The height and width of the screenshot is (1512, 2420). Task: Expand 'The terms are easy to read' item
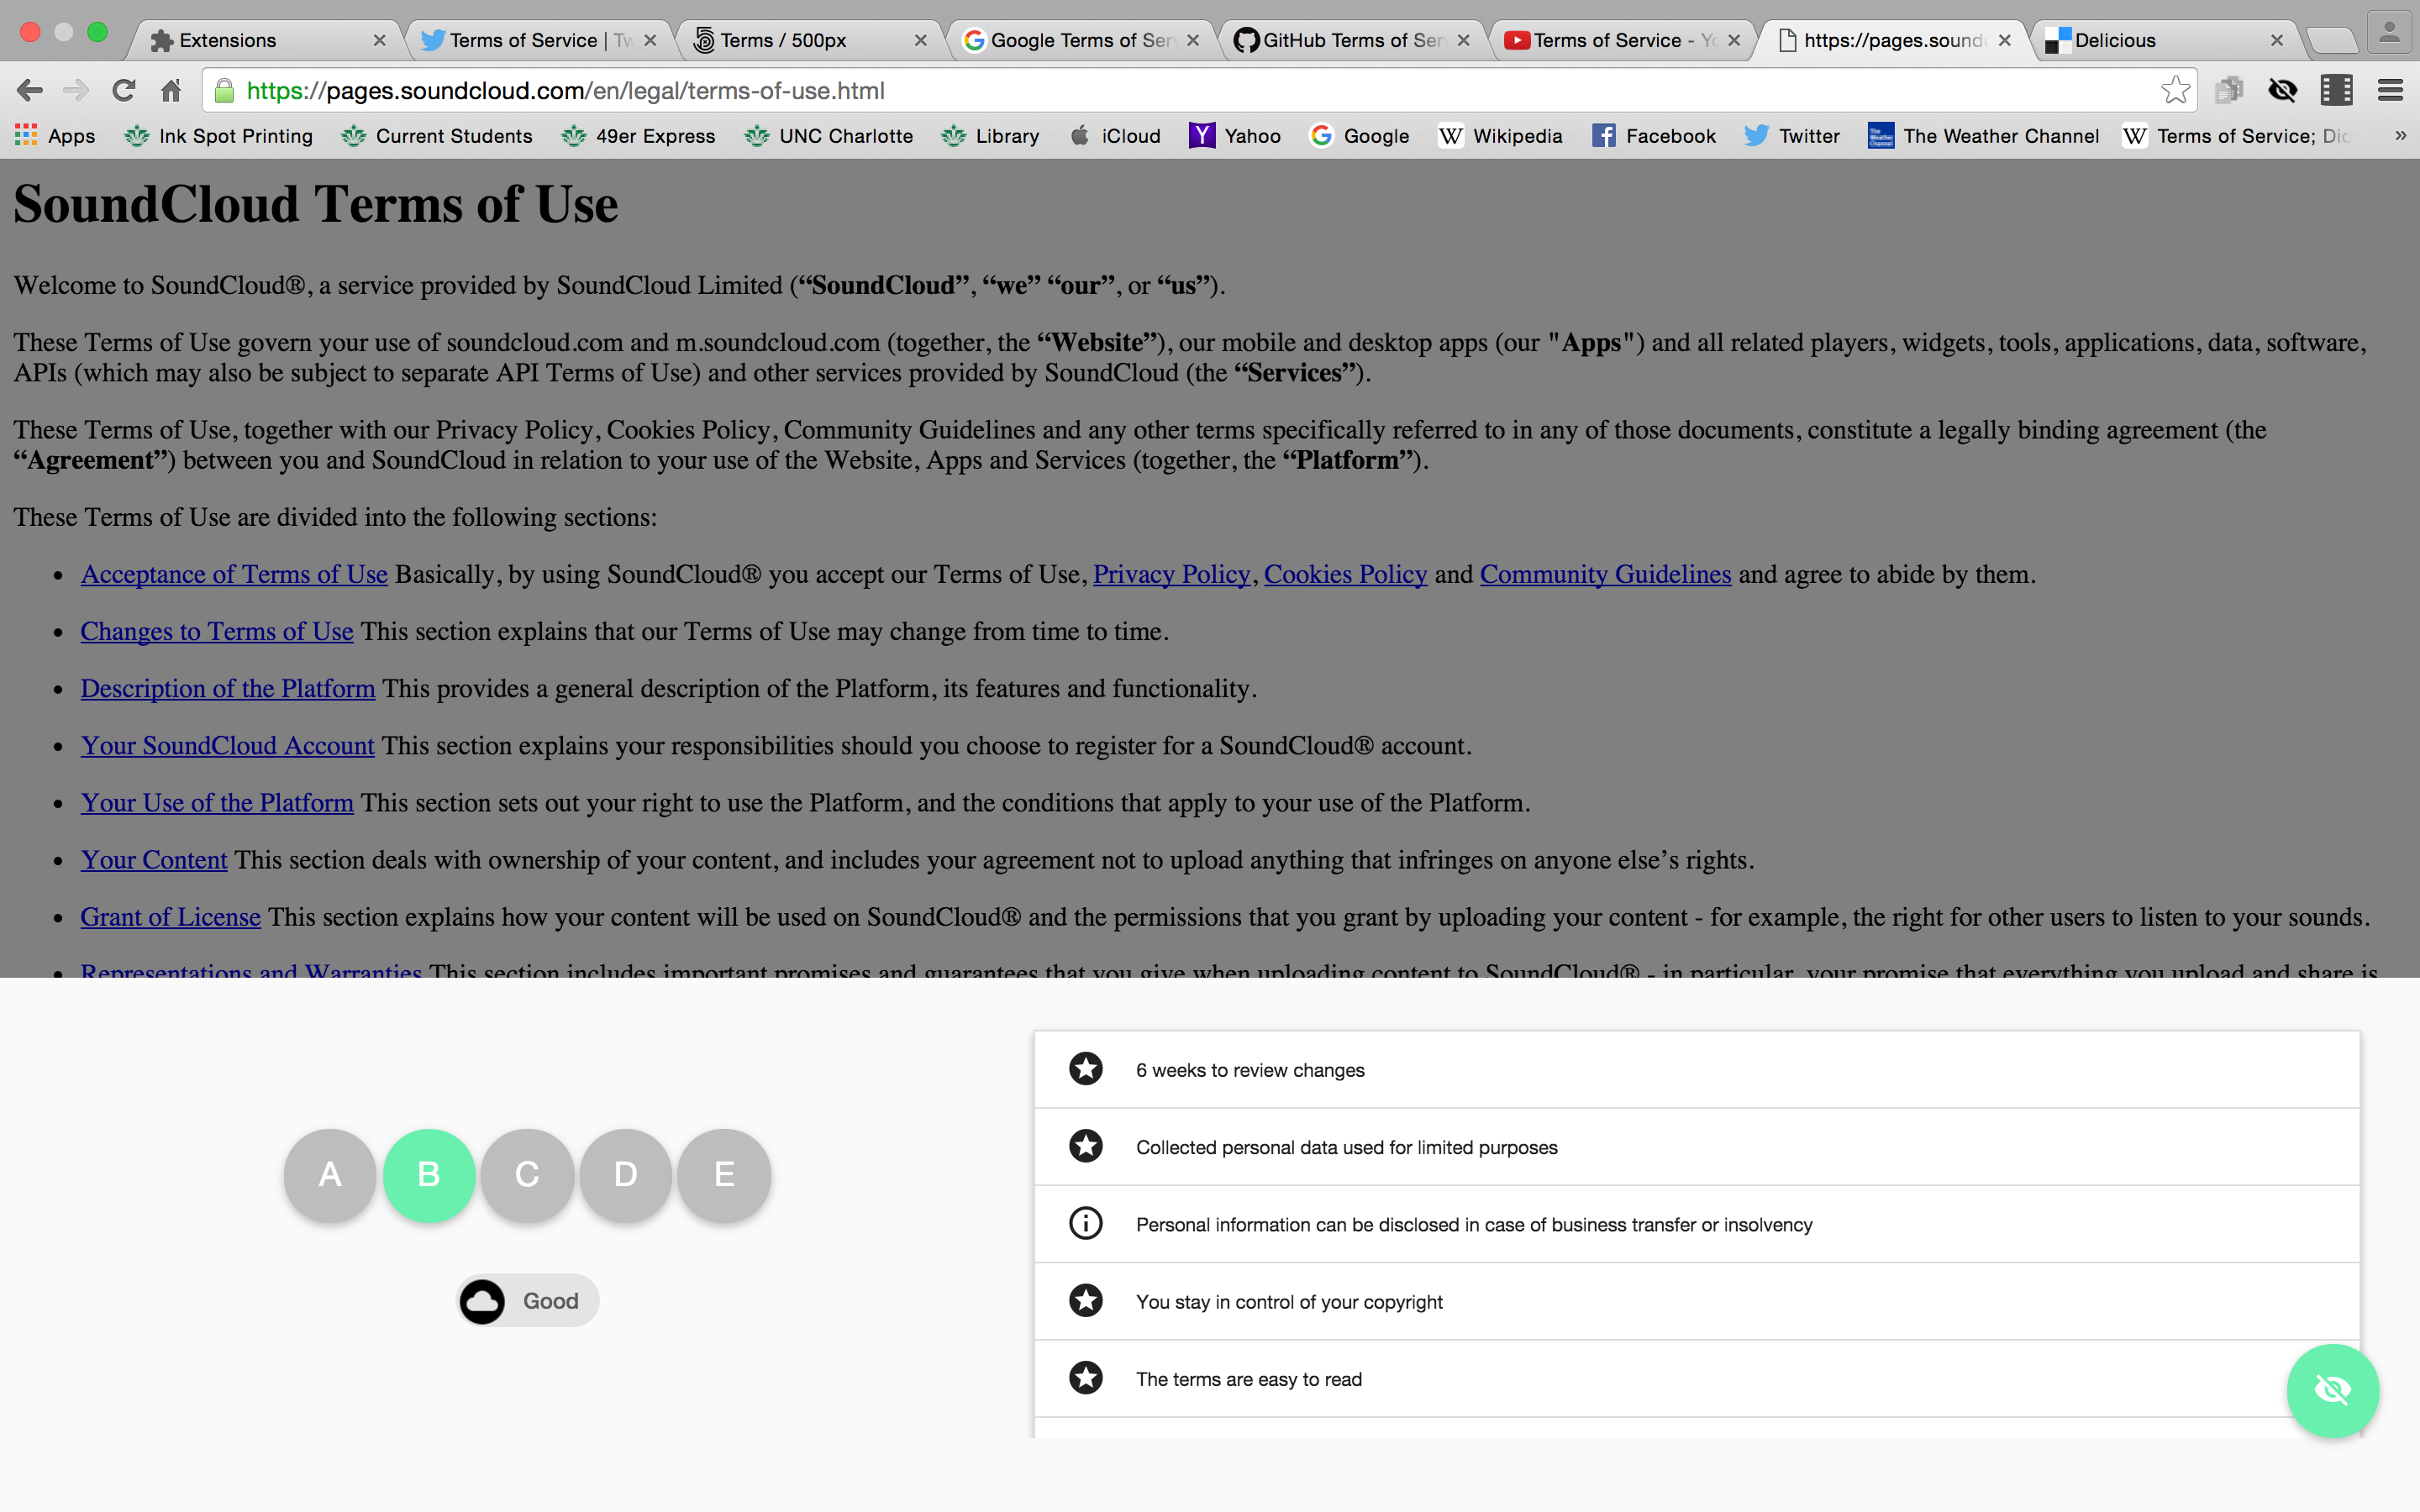pos(1248,1379)
